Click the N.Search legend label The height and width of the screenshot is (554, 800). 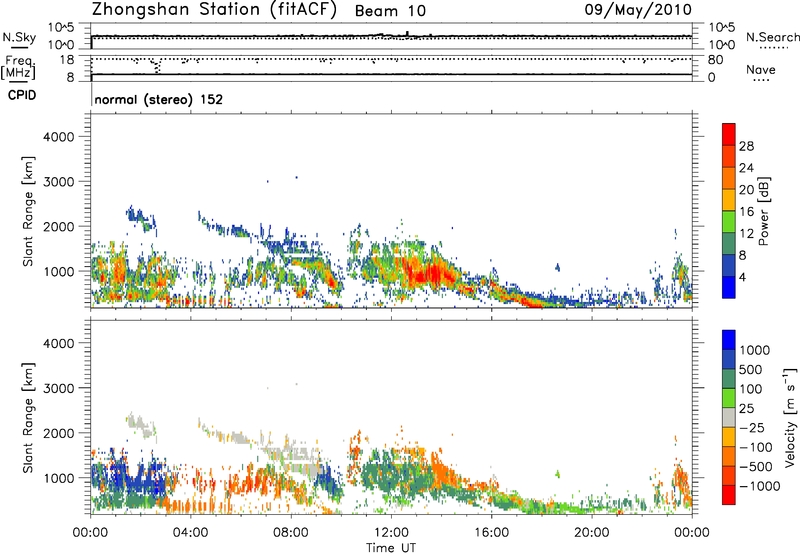point(772,37)
